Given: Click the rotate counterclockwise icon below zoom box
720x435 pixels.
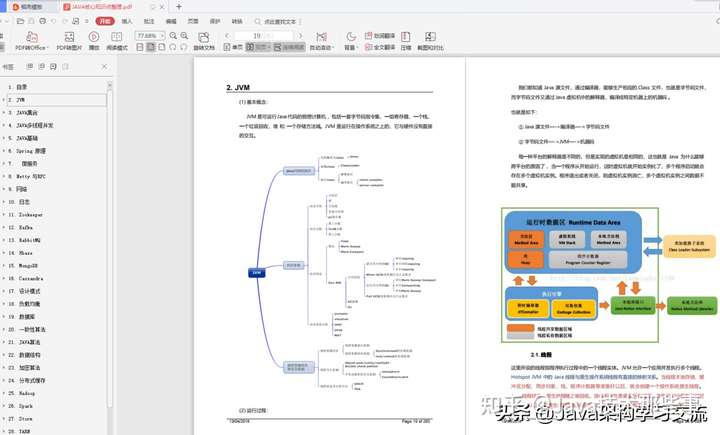Looking at the screenshot, I should [x=173, y=47].
